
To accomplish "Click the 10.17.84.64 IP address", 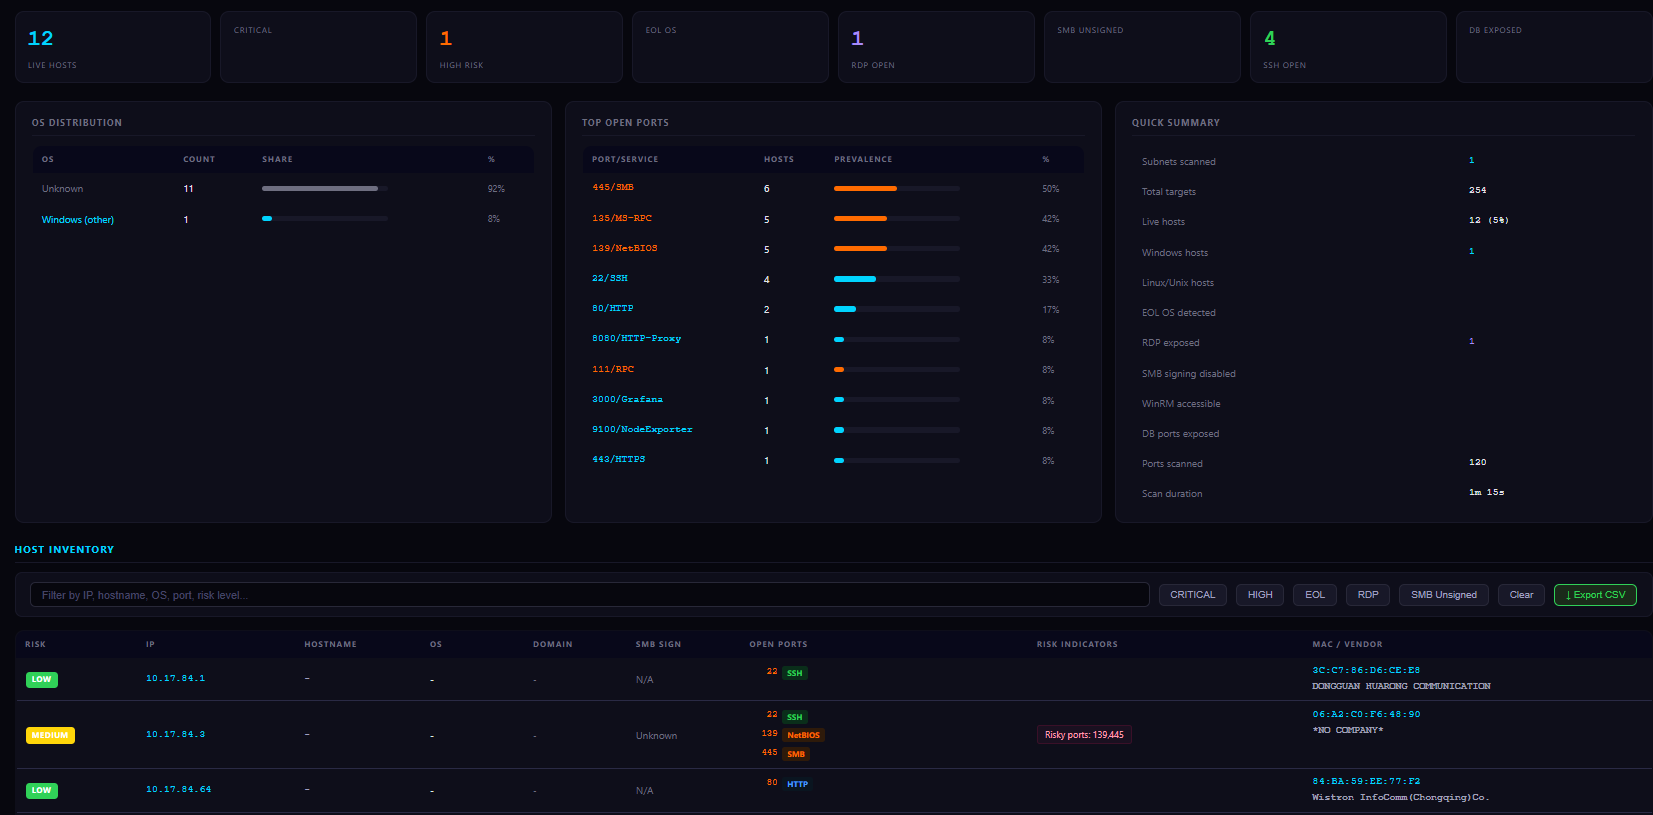I will tap(178, 789).
